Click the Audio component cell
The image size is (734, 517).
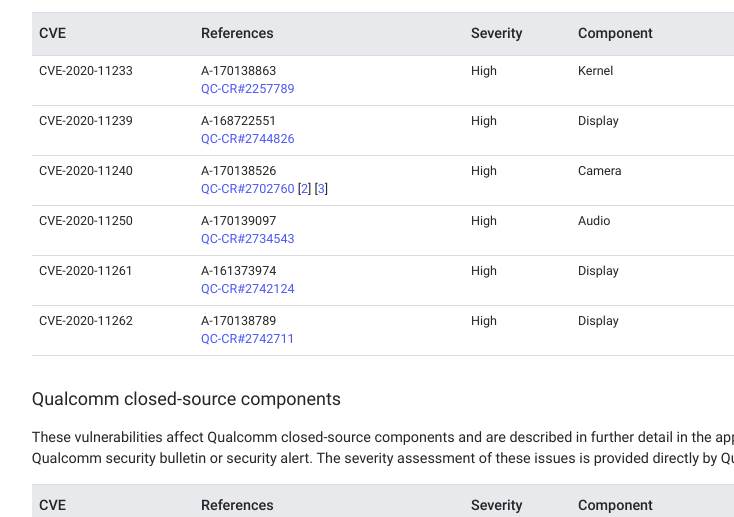(x=593, y=221)
